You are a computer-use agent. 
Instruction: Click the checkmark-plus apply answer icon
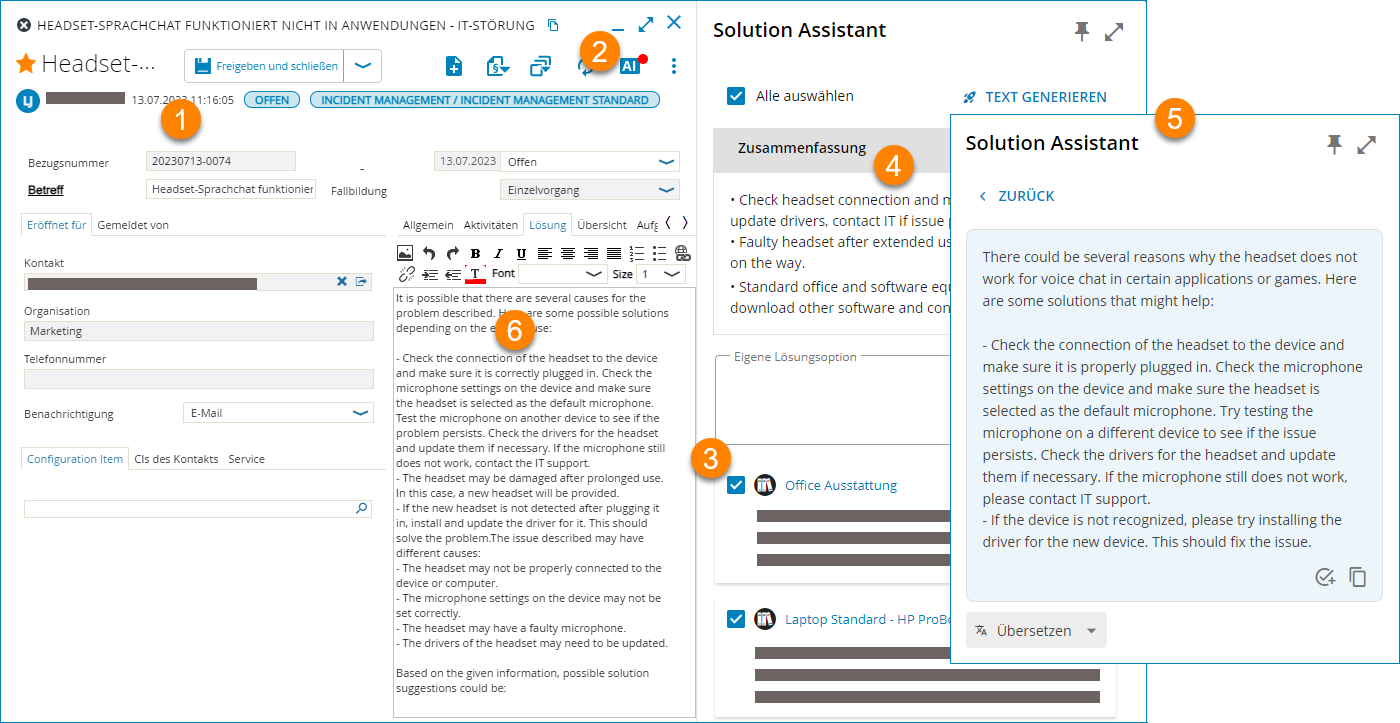click(x=1325, y=577)
